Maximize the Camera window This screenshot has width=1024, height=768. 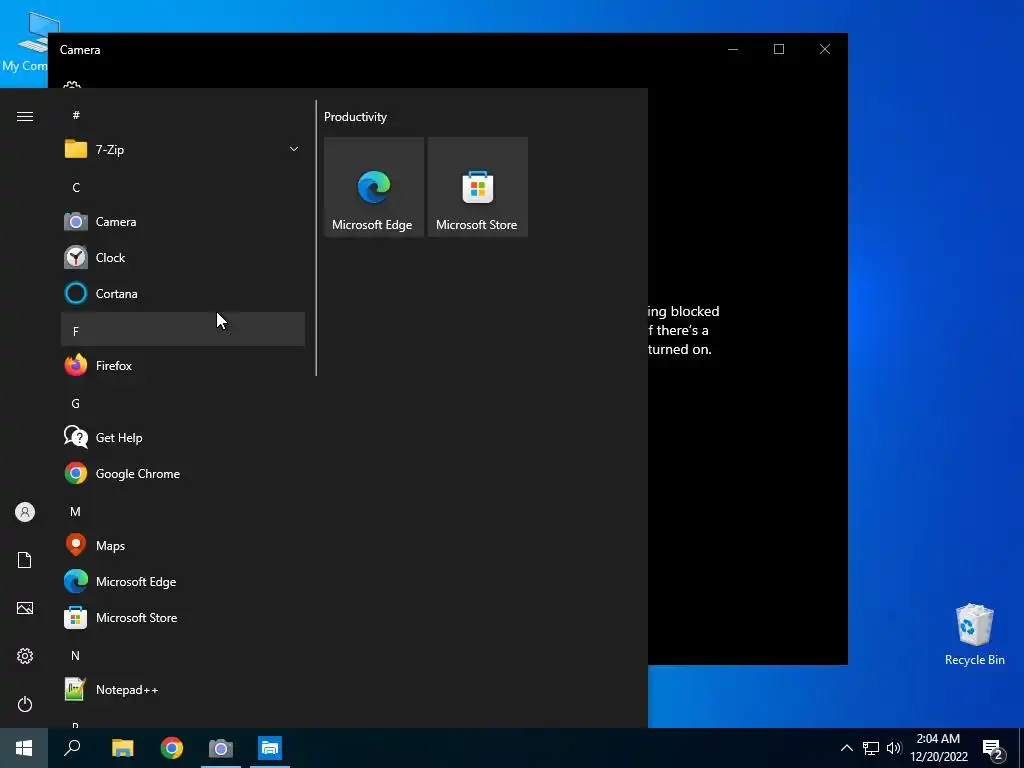click(x=778, y=49)
